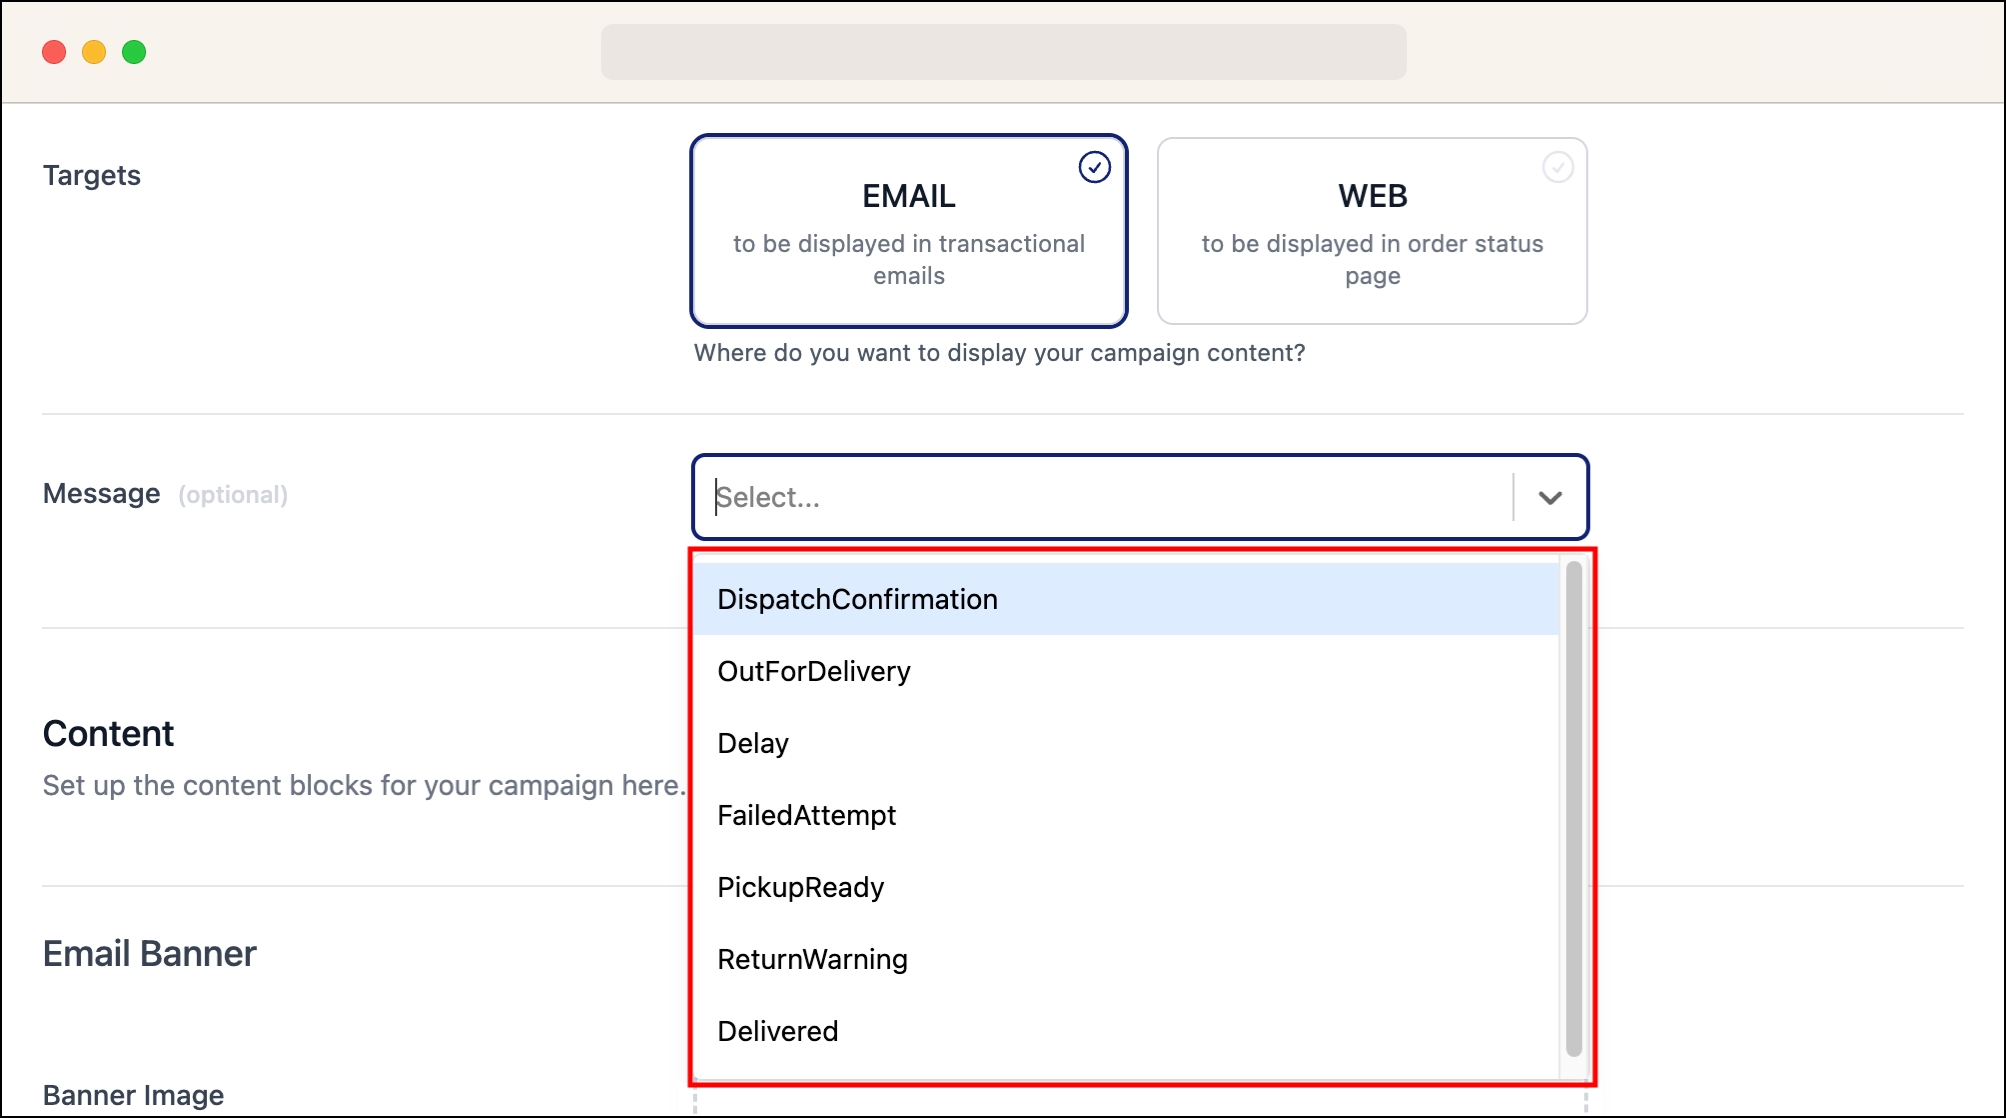Click the WEB card checkmark icon
Viewport: 2006px width, 1118px height.
coord(1557,167)
